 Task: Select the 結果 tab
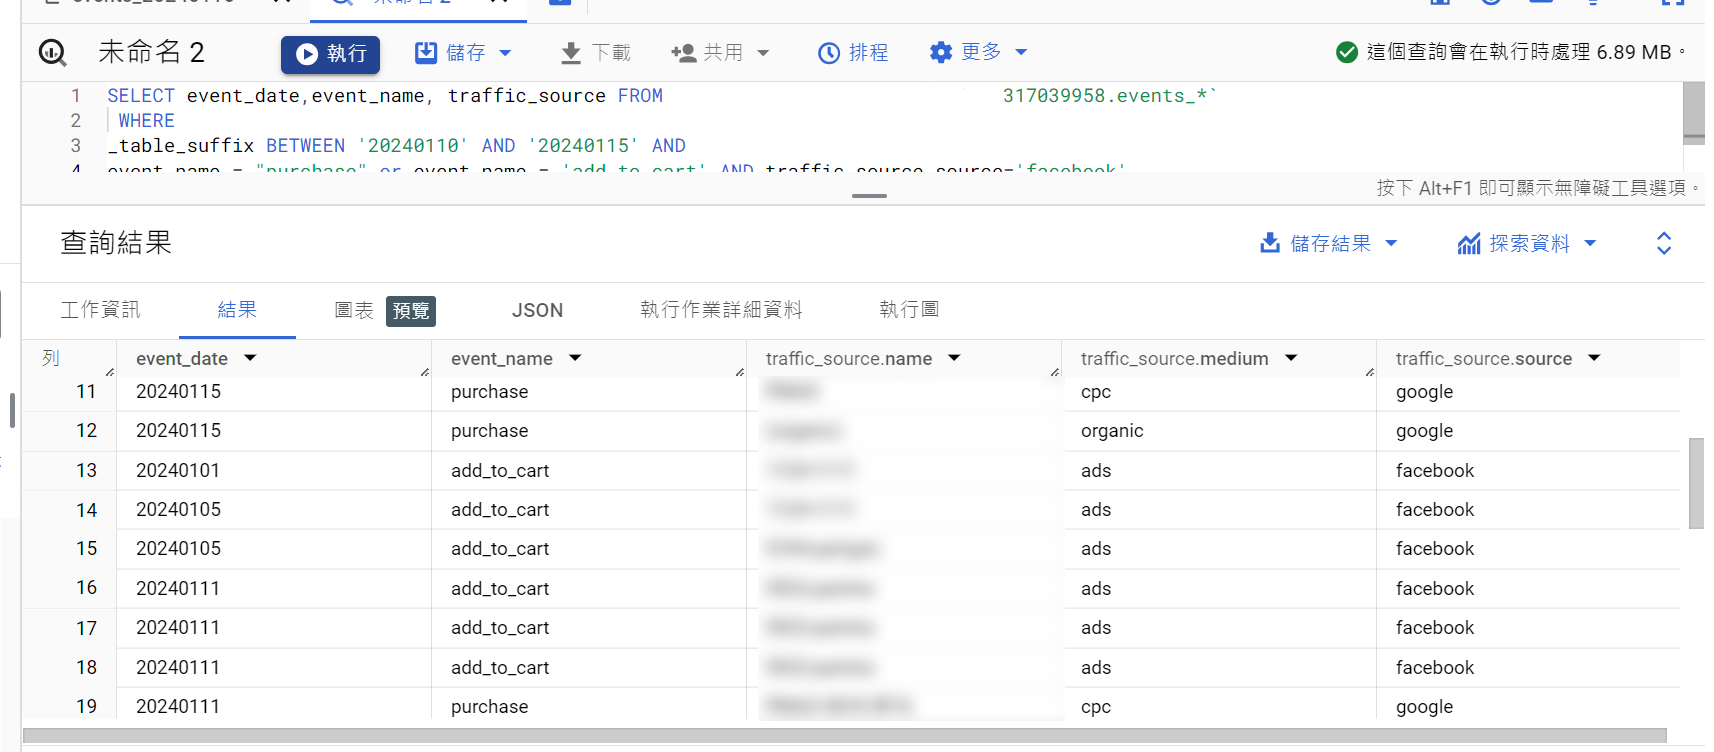pyautogui.click(x=237, y=310)
